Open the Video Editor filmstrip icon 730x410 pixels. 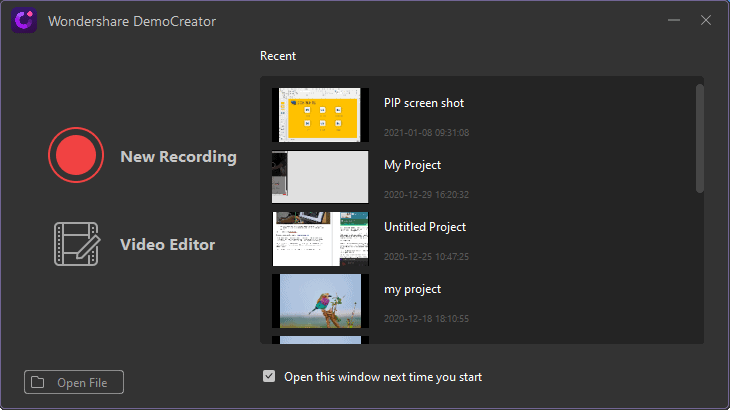point(76,244)
